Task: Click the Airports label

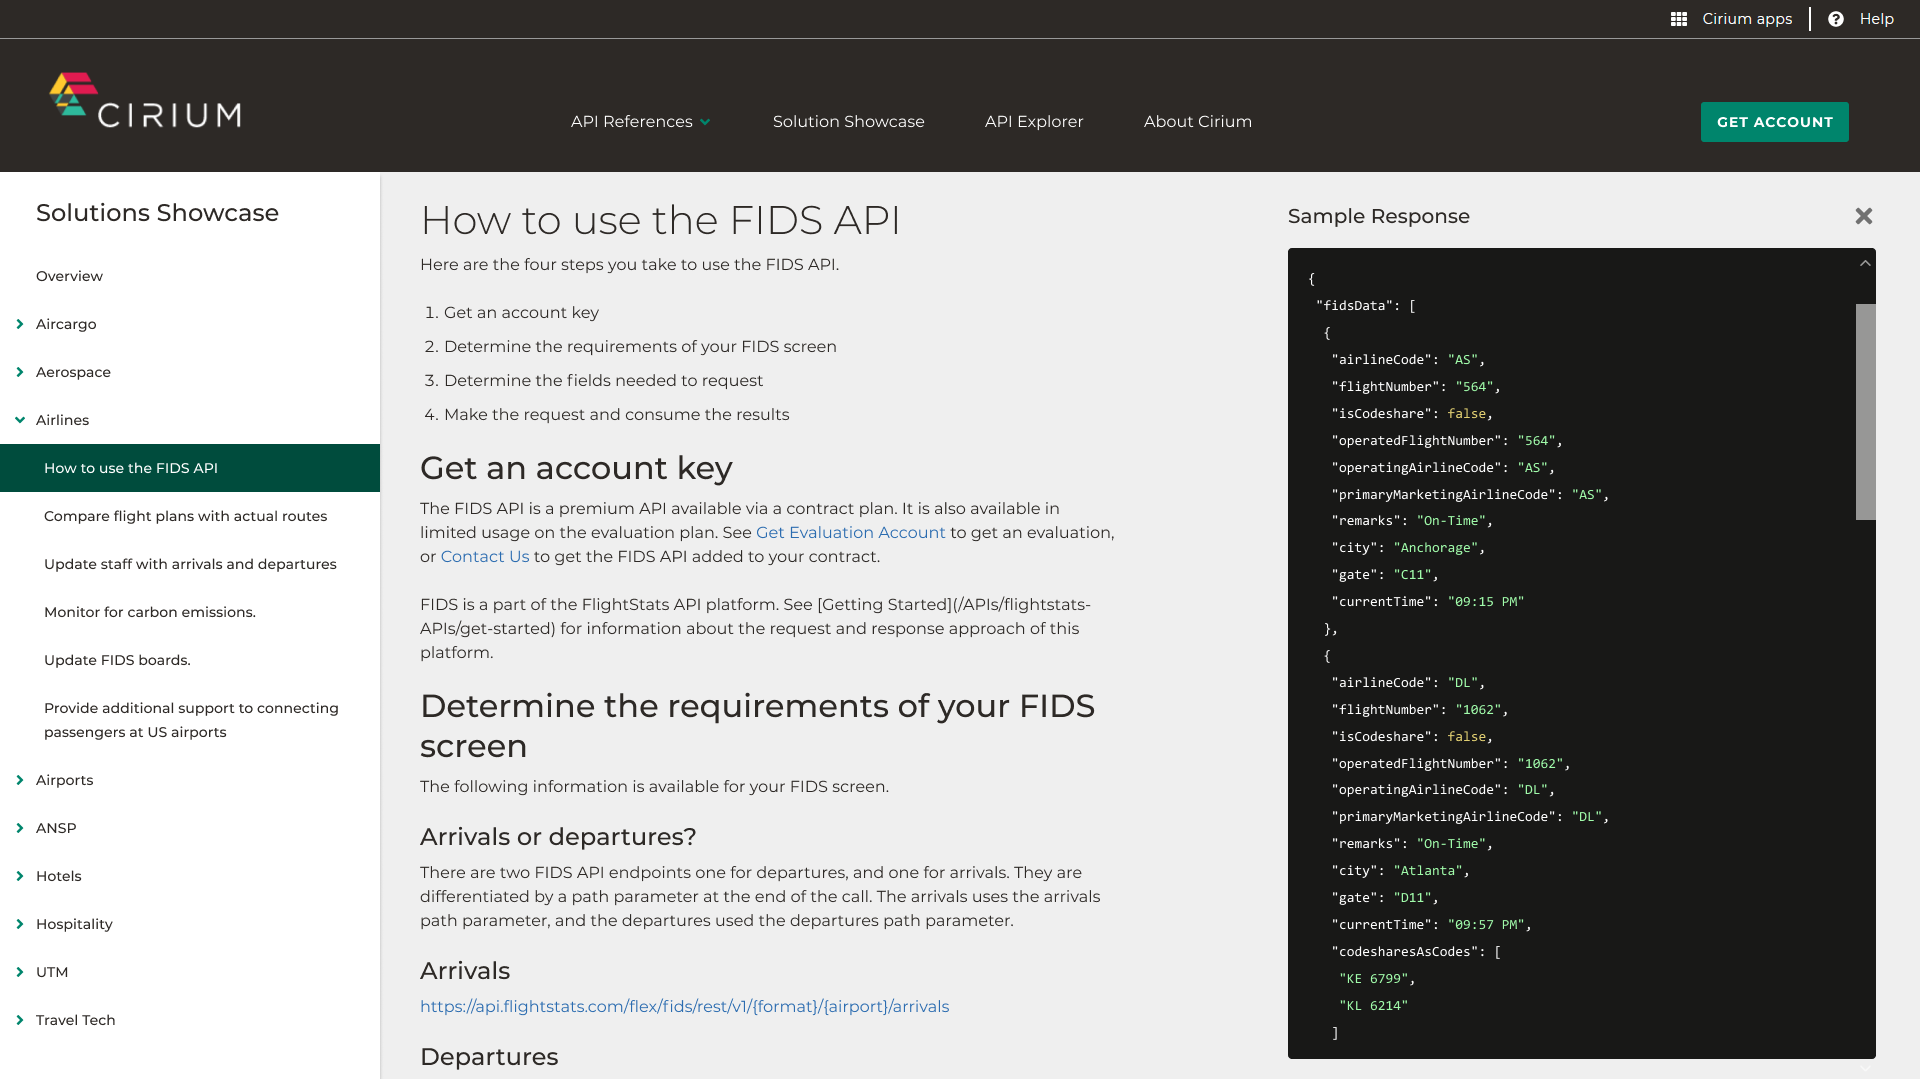Action: point(64,780)
